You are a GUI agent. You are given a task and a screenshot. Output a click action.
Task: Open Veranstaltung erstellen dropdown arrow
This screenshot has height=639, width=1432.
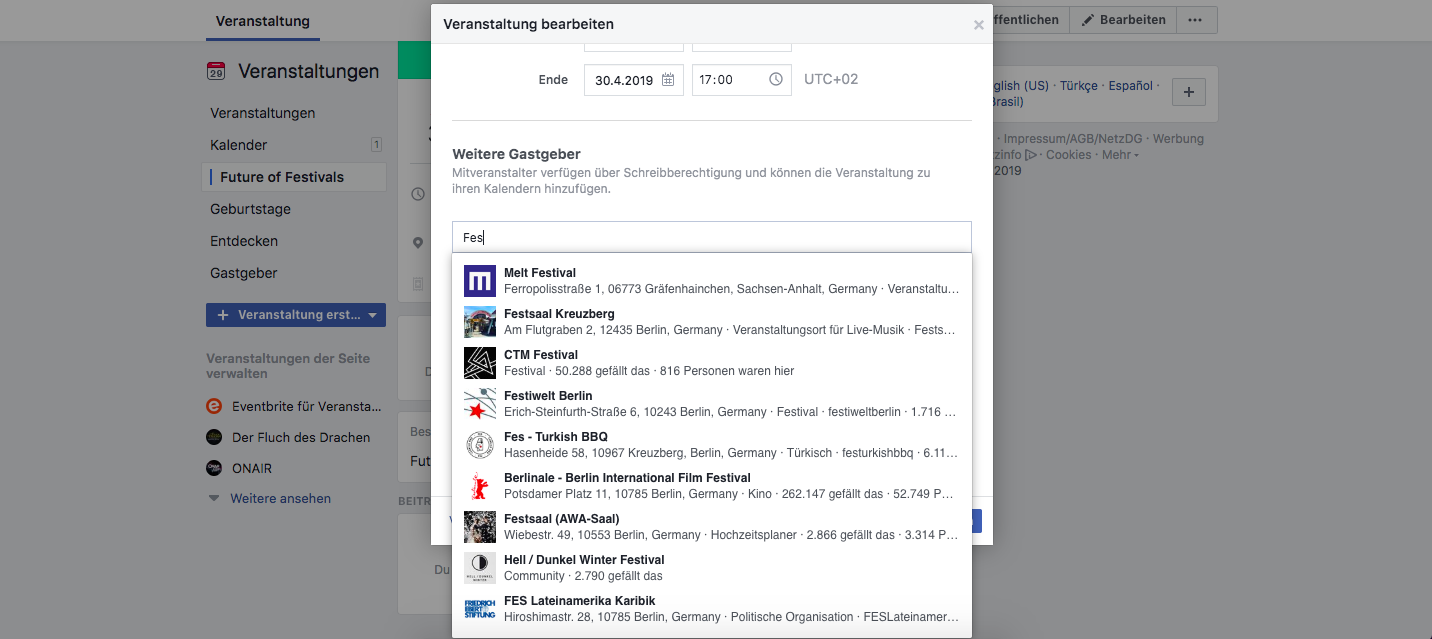pos(372,315)
